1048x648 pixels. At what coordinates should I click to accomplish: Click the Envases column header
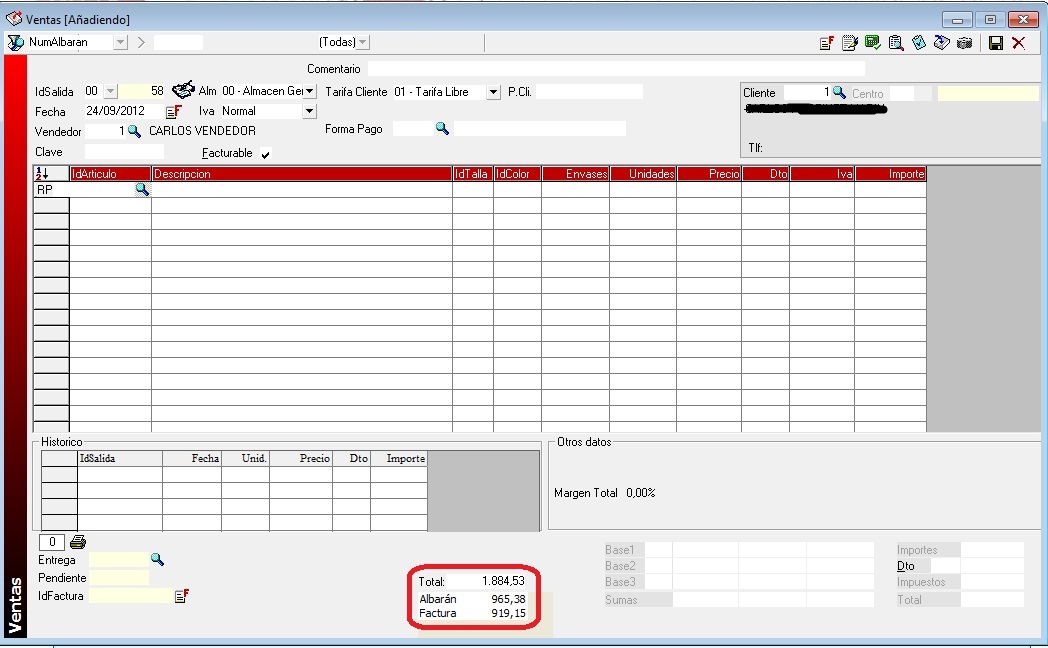[x=575, y=174]
